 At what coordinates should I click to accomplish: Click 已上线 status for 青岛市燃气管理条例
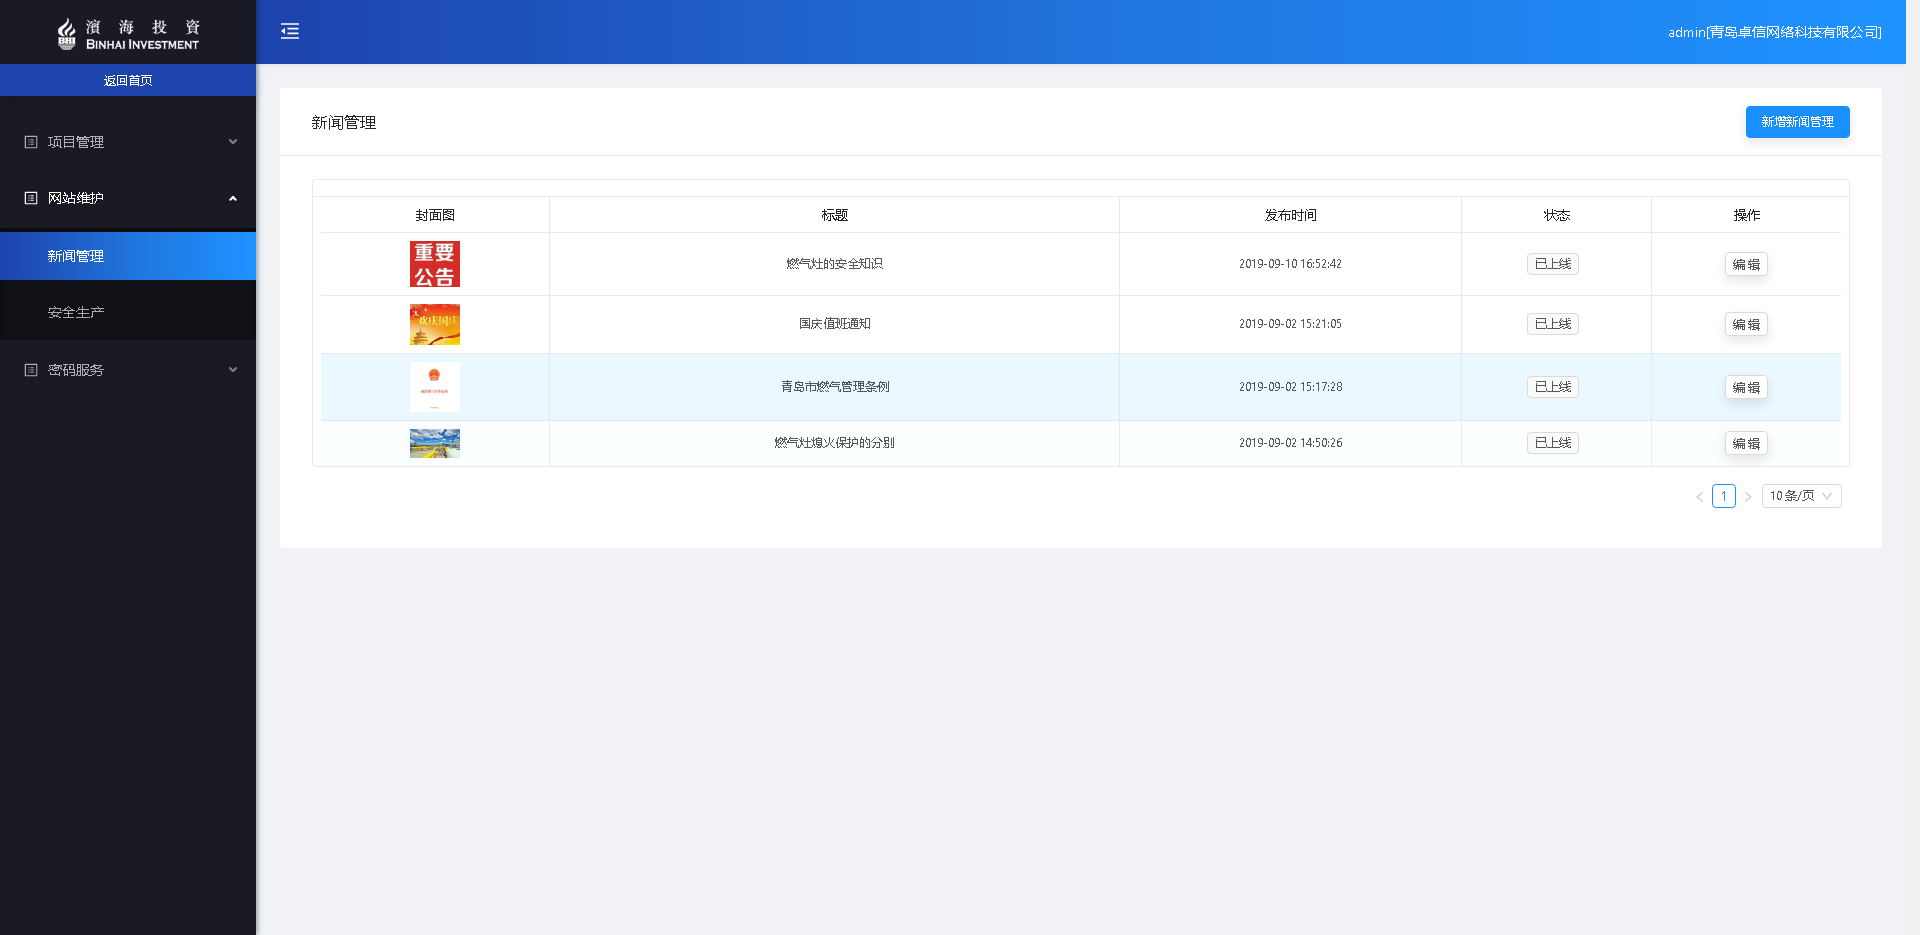(1553, 387)
